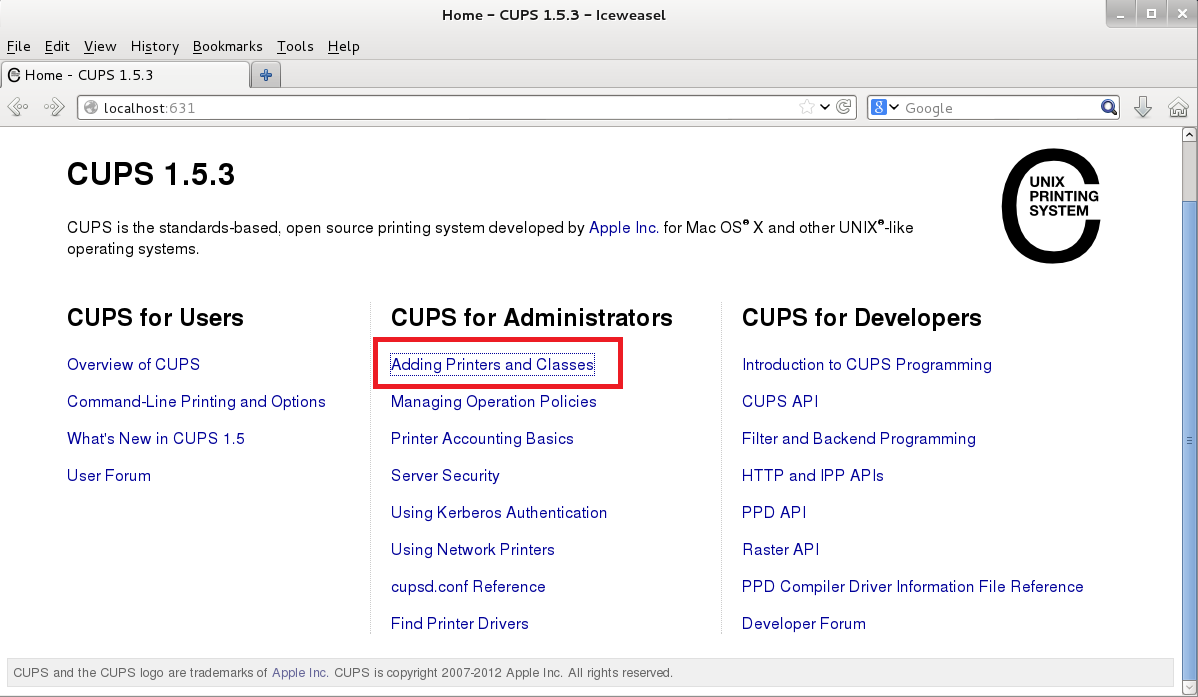1198x697 pixels.
Task: Open Find Printer Drivers link
Action: point(459,624)
